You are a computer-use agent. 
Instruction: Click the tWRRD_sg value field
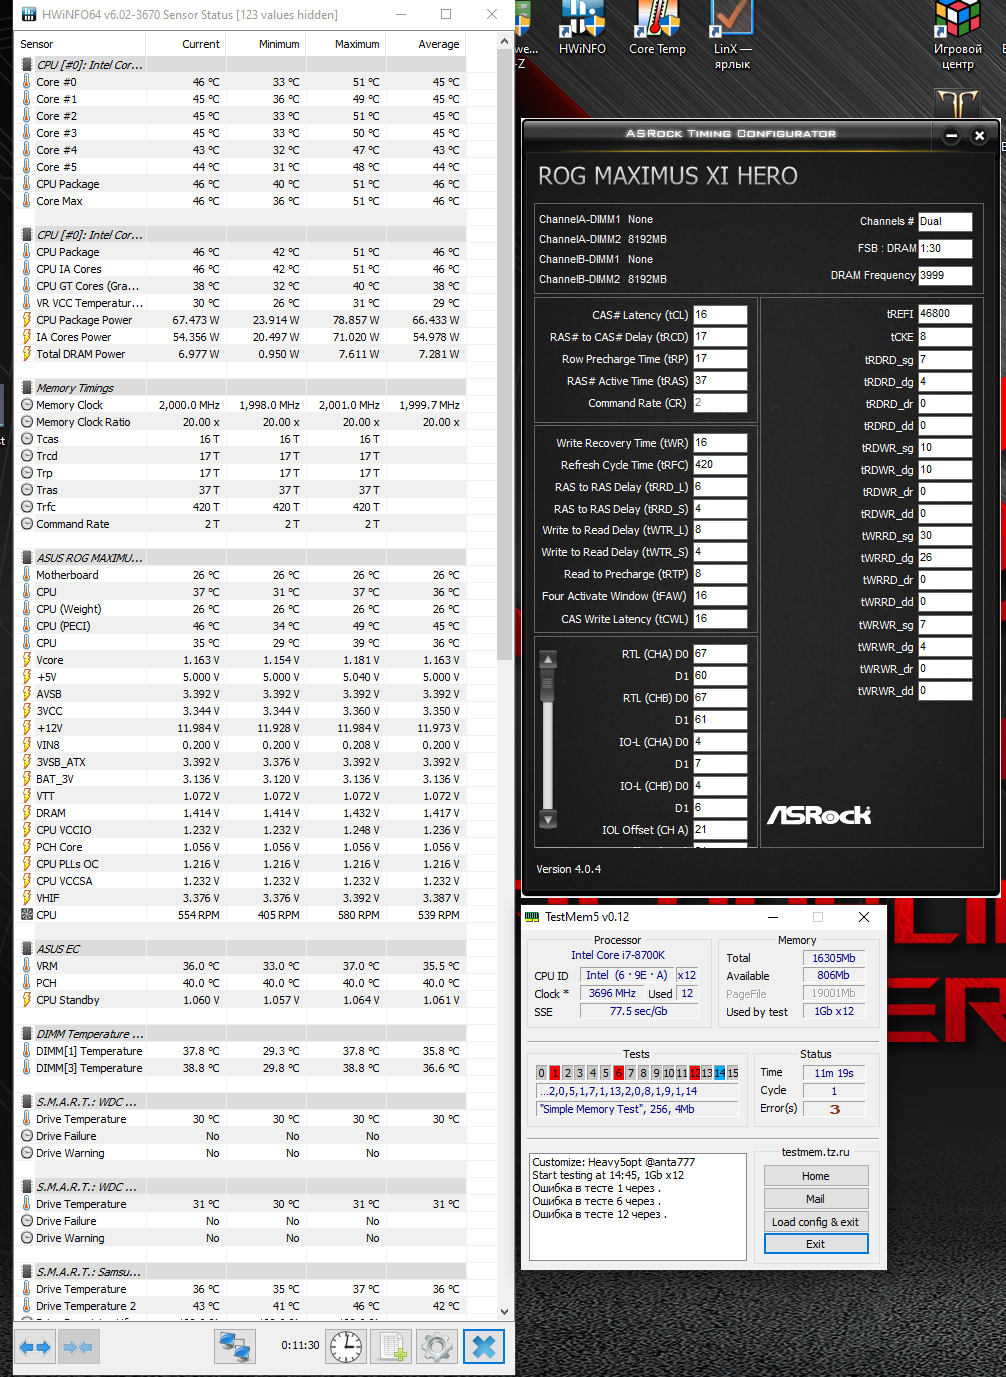[x=945, y=536]
